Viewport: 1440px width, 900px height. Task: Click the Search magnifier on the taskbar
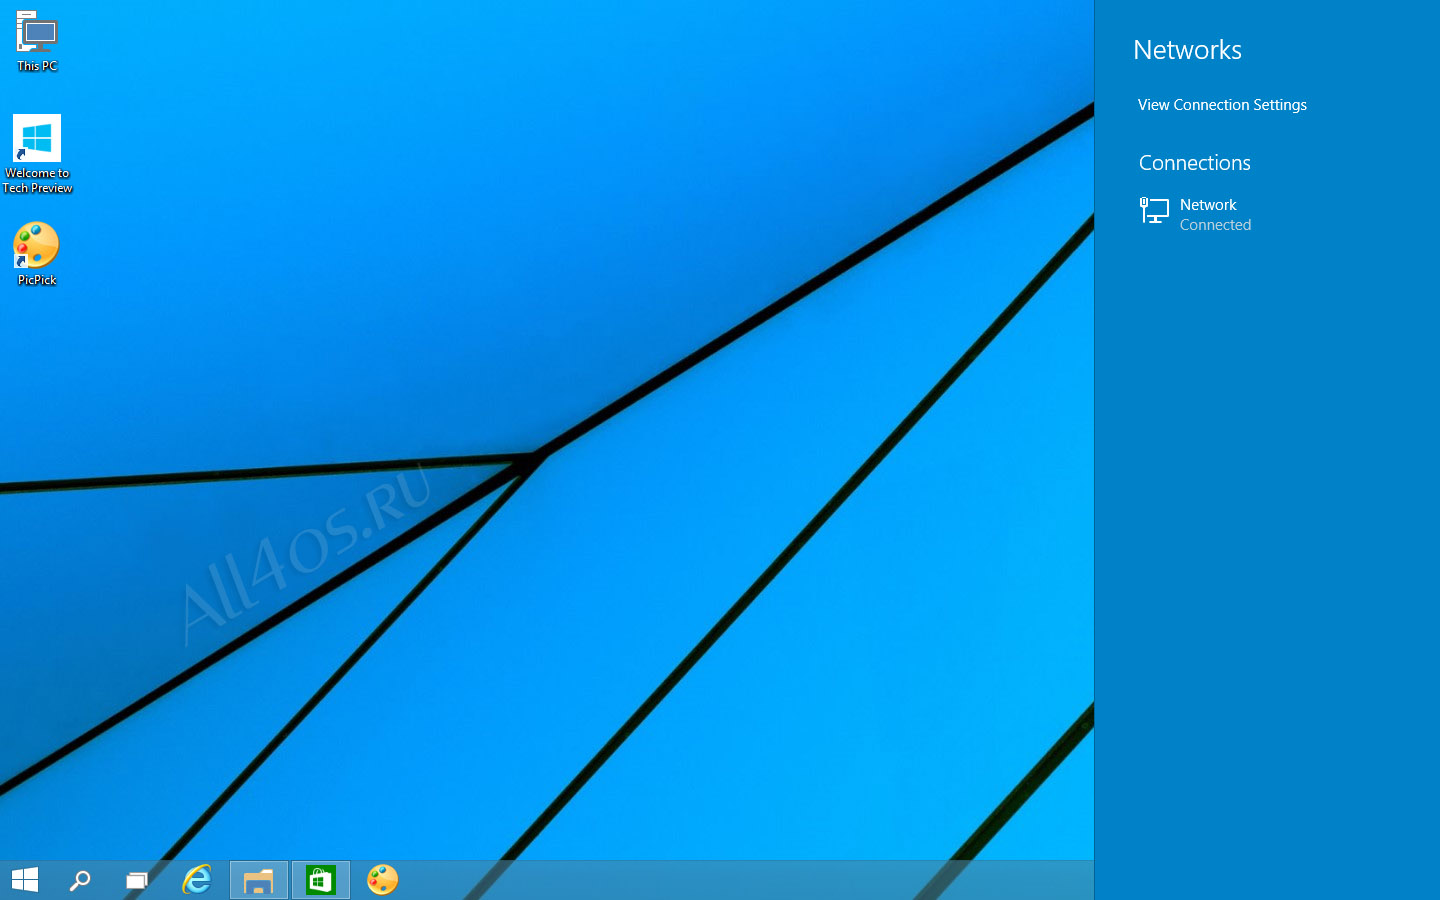(80, 880)
